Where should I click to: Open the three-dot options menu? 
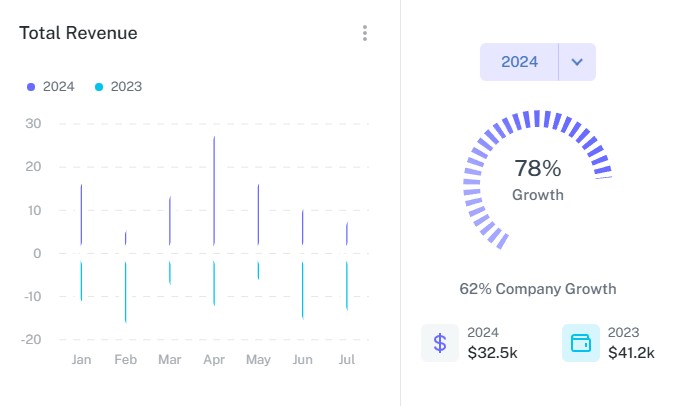click(x=365, y=33)
